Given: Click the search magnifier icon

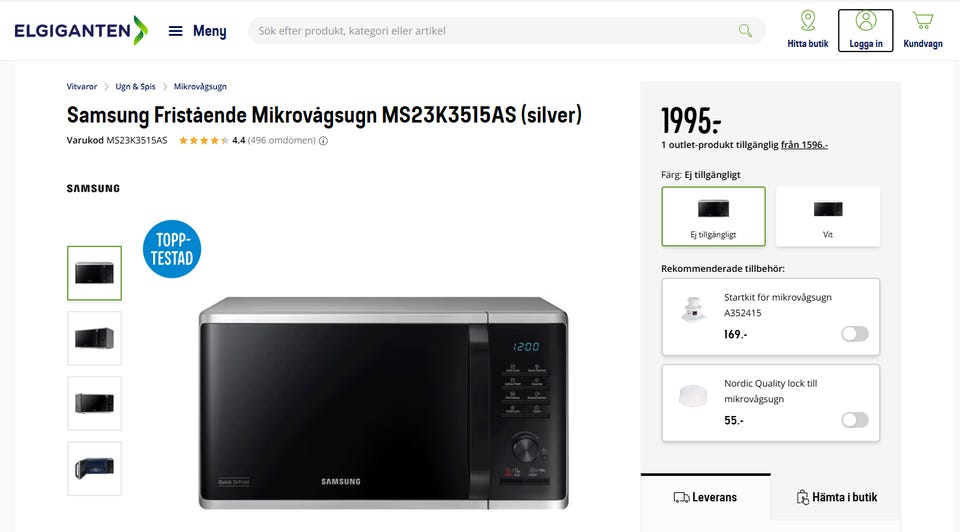Looking at the screenshot, I should (x=745, y=31).
